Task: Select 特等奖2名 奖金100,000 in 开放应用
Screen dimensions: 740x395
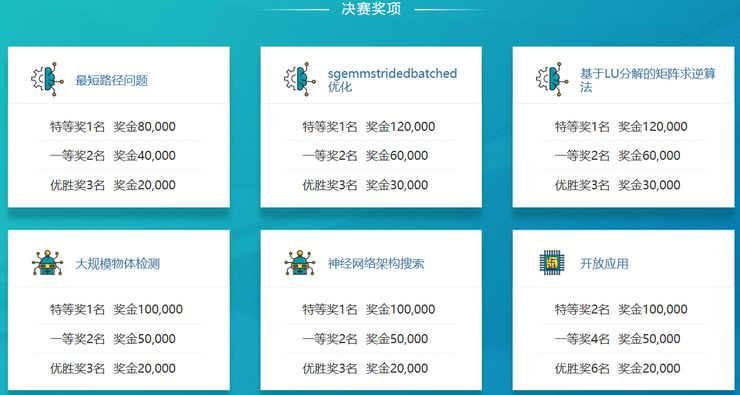Action: (x=623, y=310)
